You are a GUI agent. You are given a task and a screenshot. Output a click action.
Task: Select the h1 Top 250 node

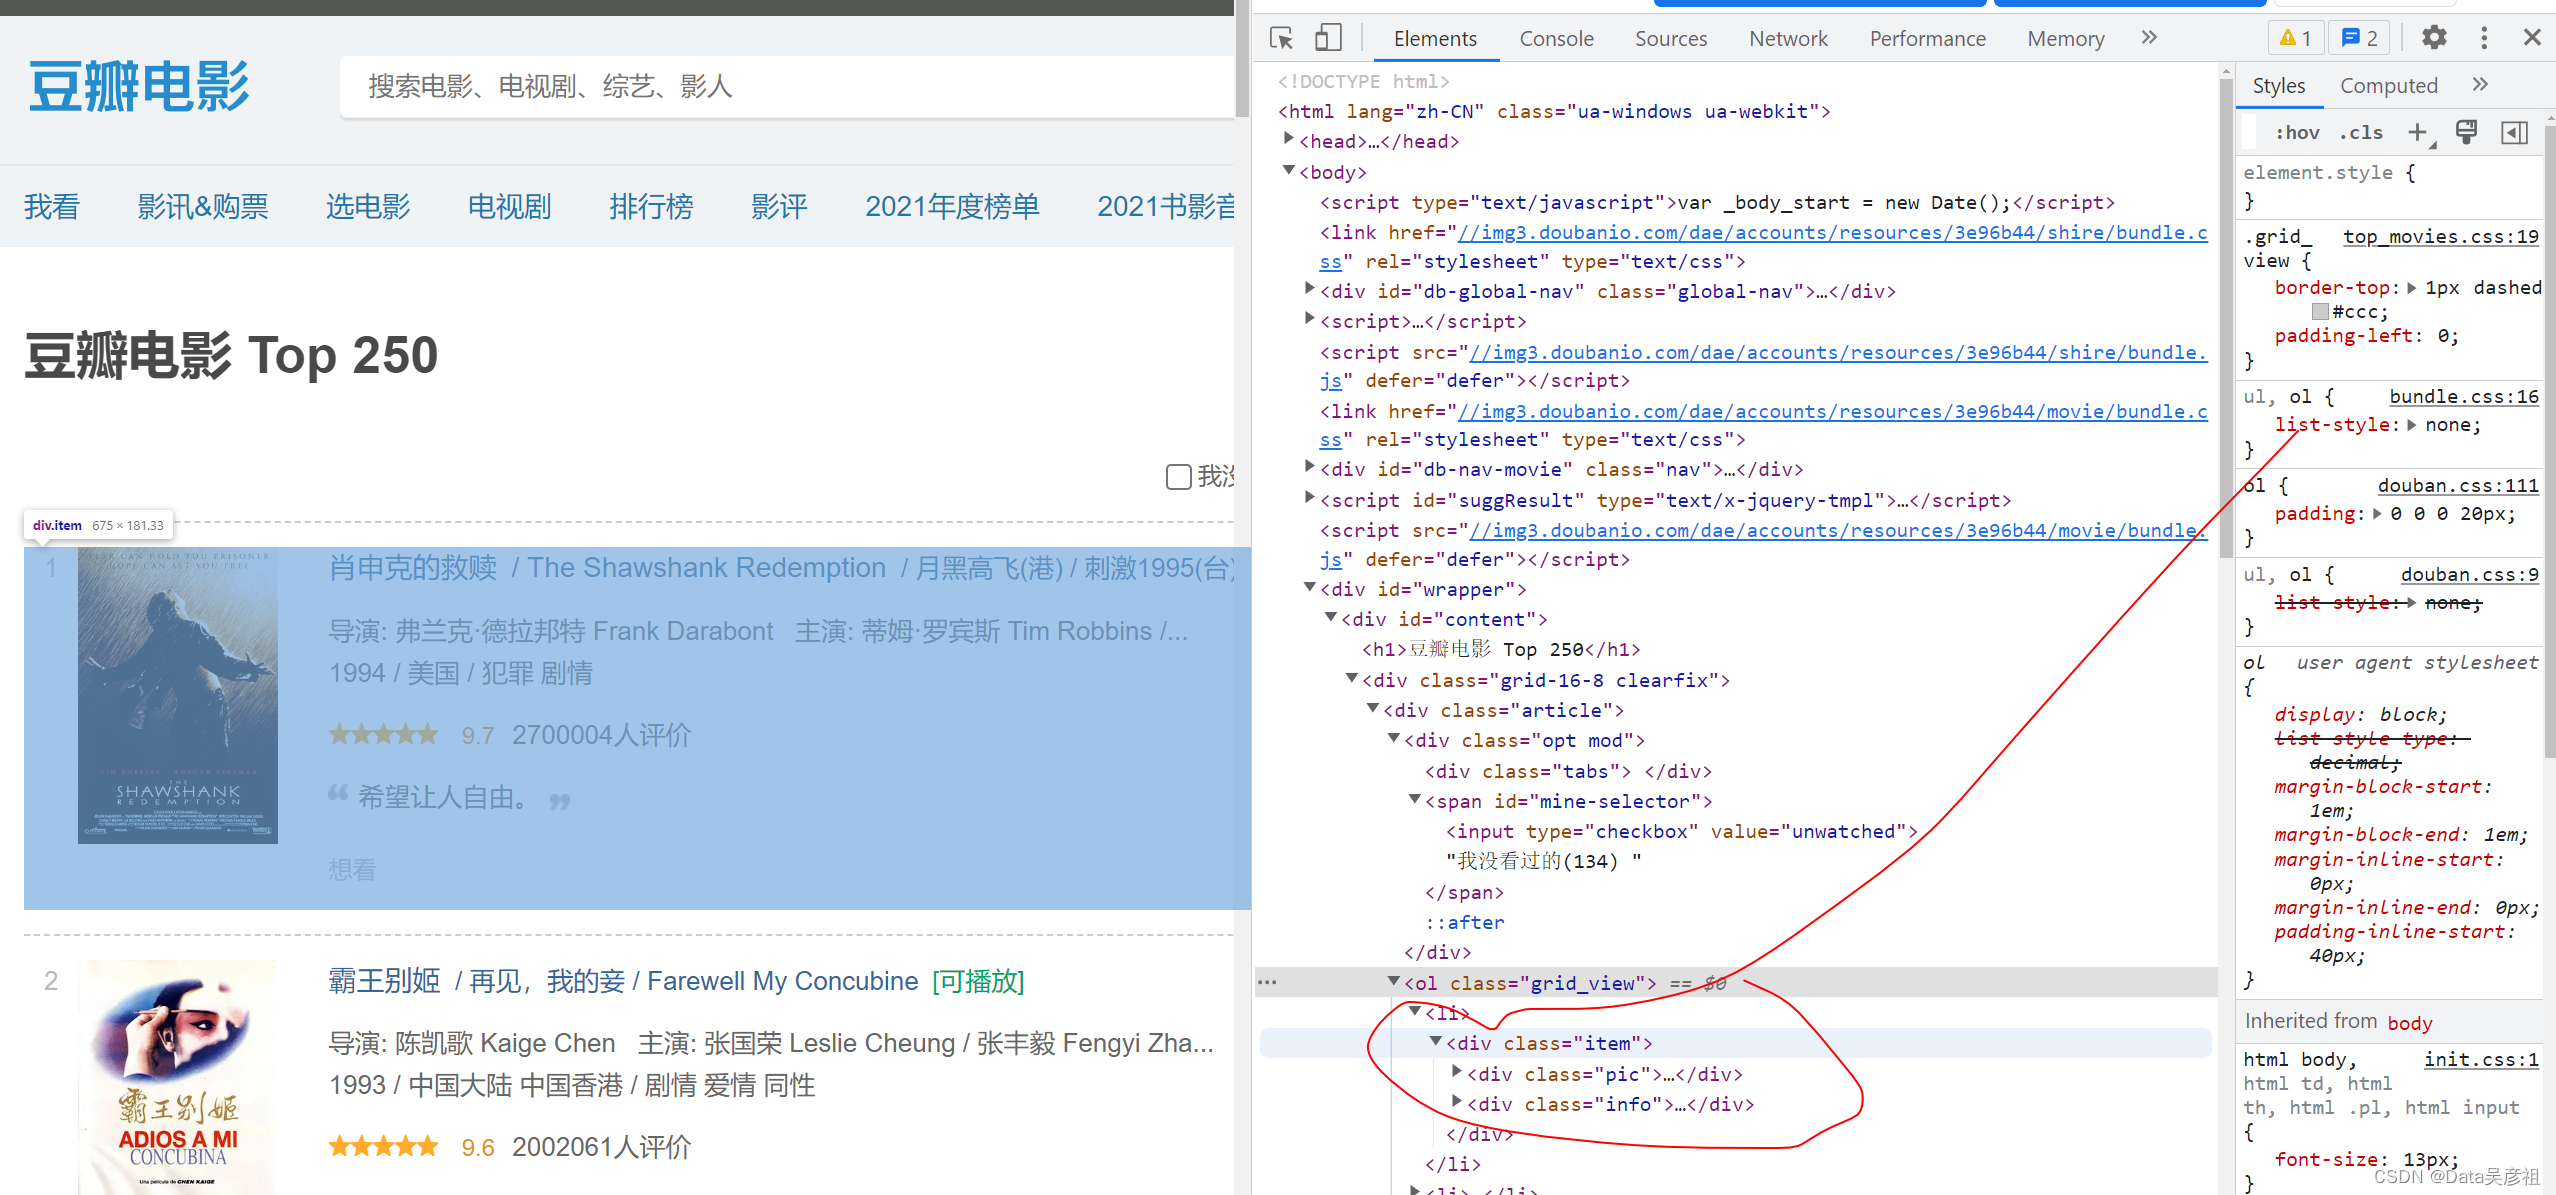(x=1500, y=649)
